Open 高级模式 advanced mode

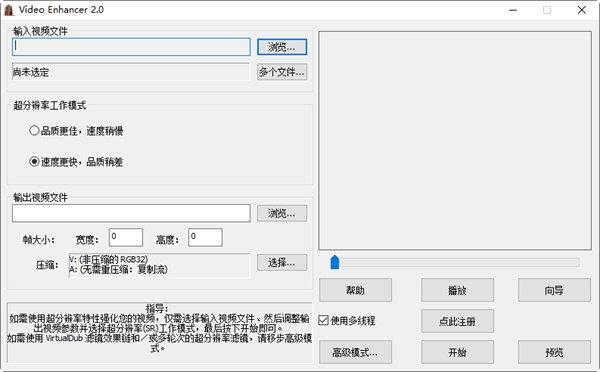pos(355,352)
